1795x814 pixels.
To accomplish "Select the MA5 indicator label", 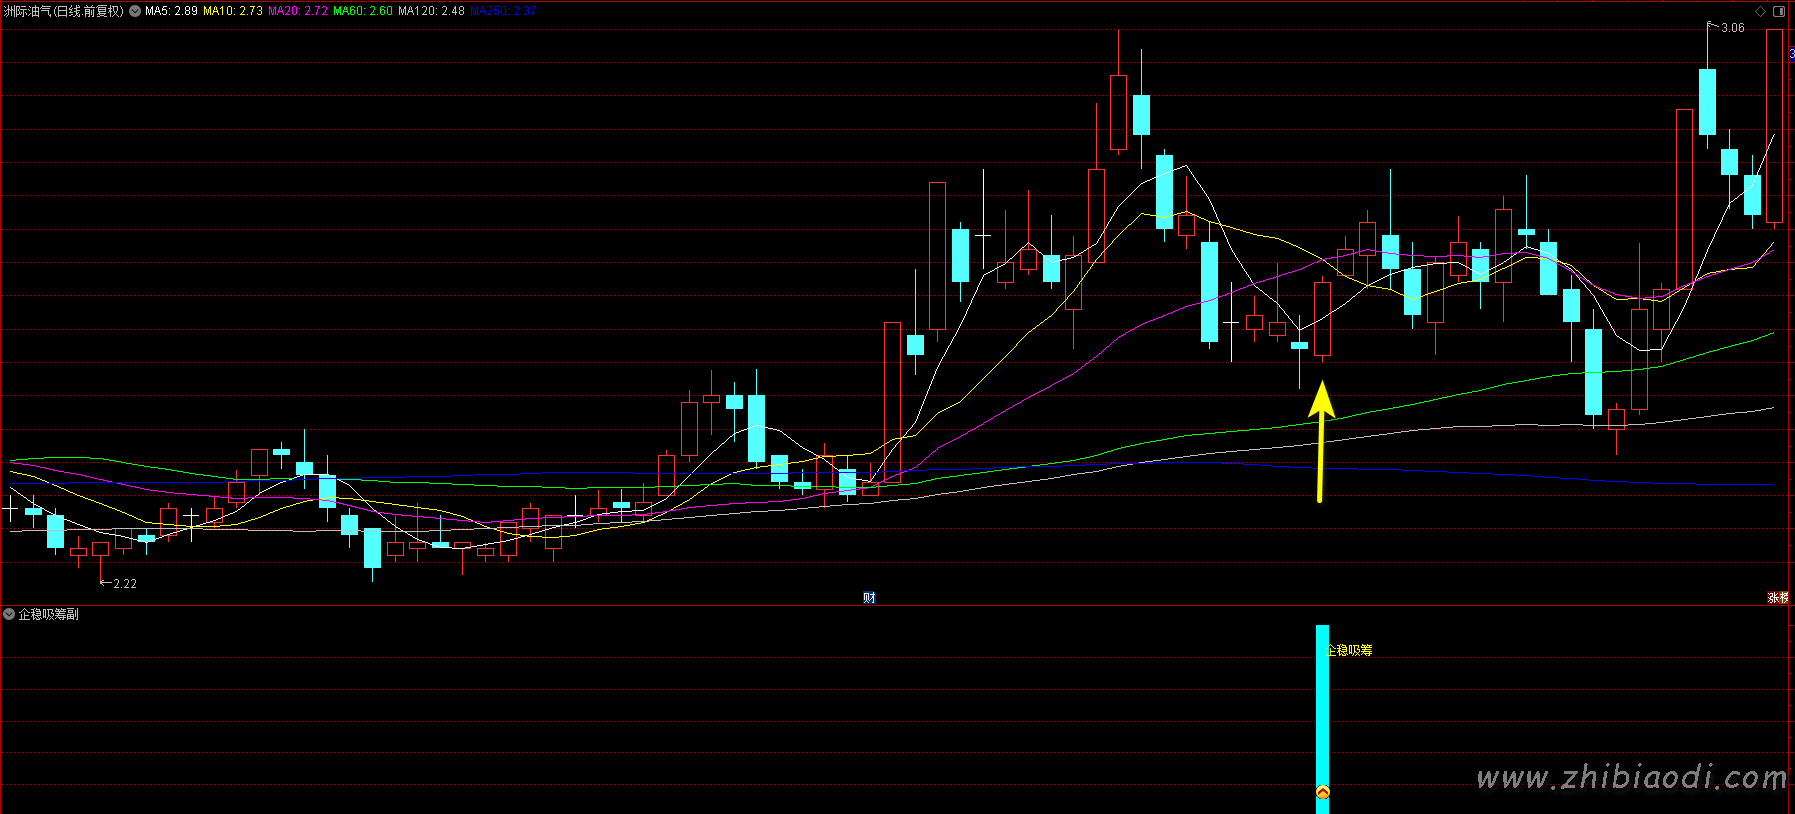I will click(x=171, y=11).
